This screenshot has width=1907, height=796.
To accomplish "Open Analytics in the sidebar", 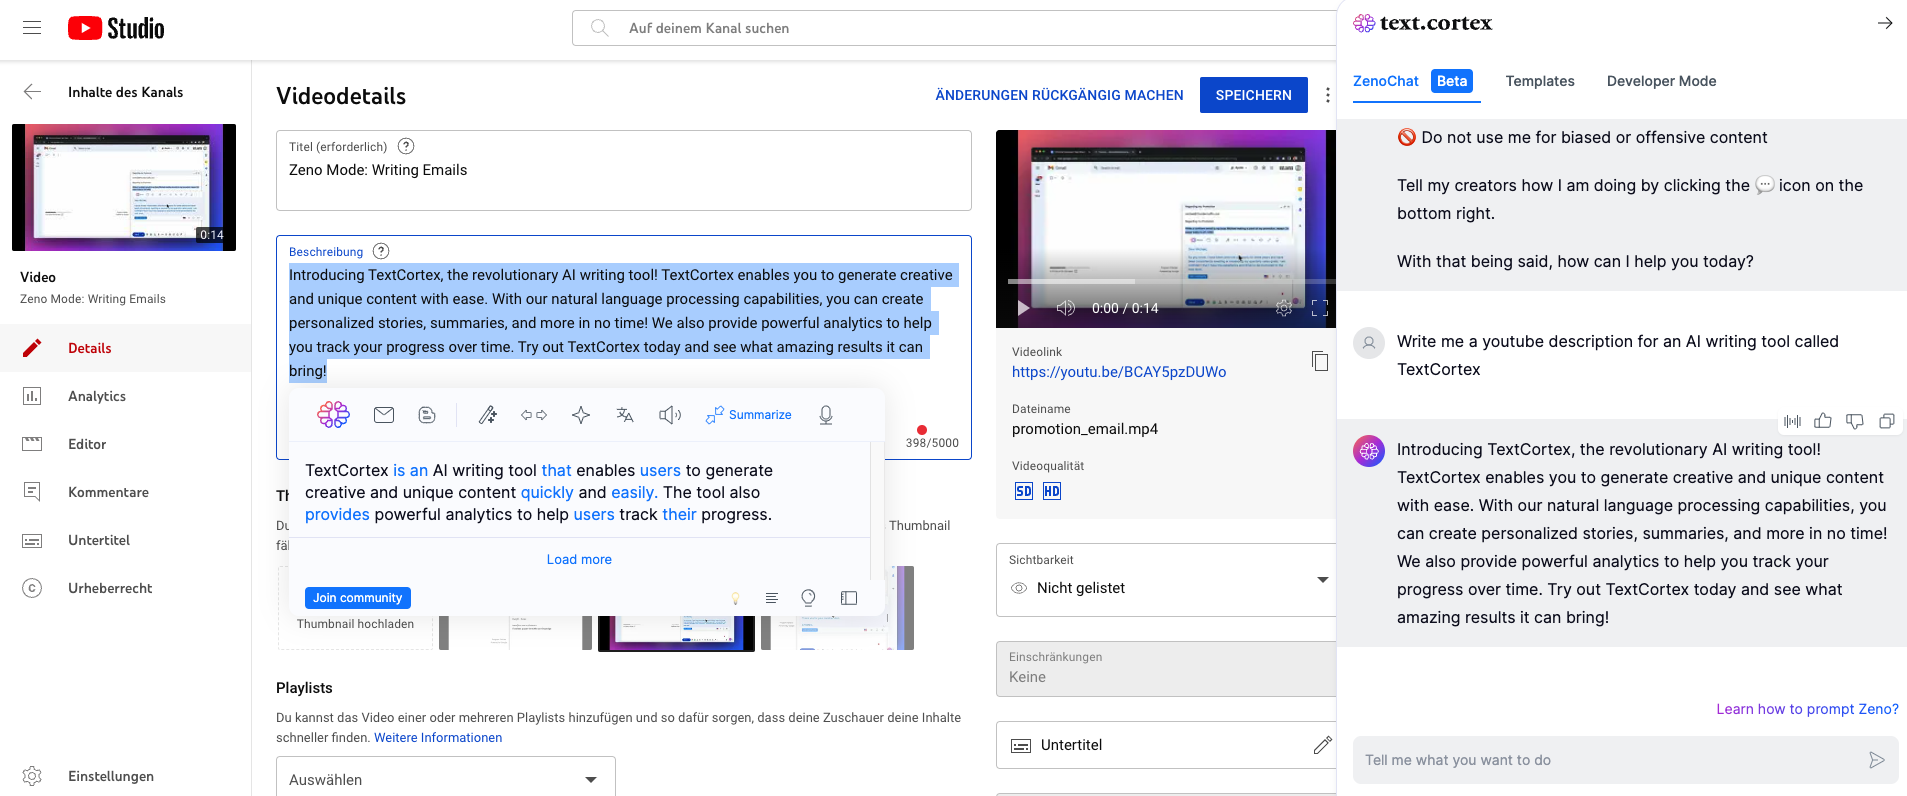I will coord(126,396).
